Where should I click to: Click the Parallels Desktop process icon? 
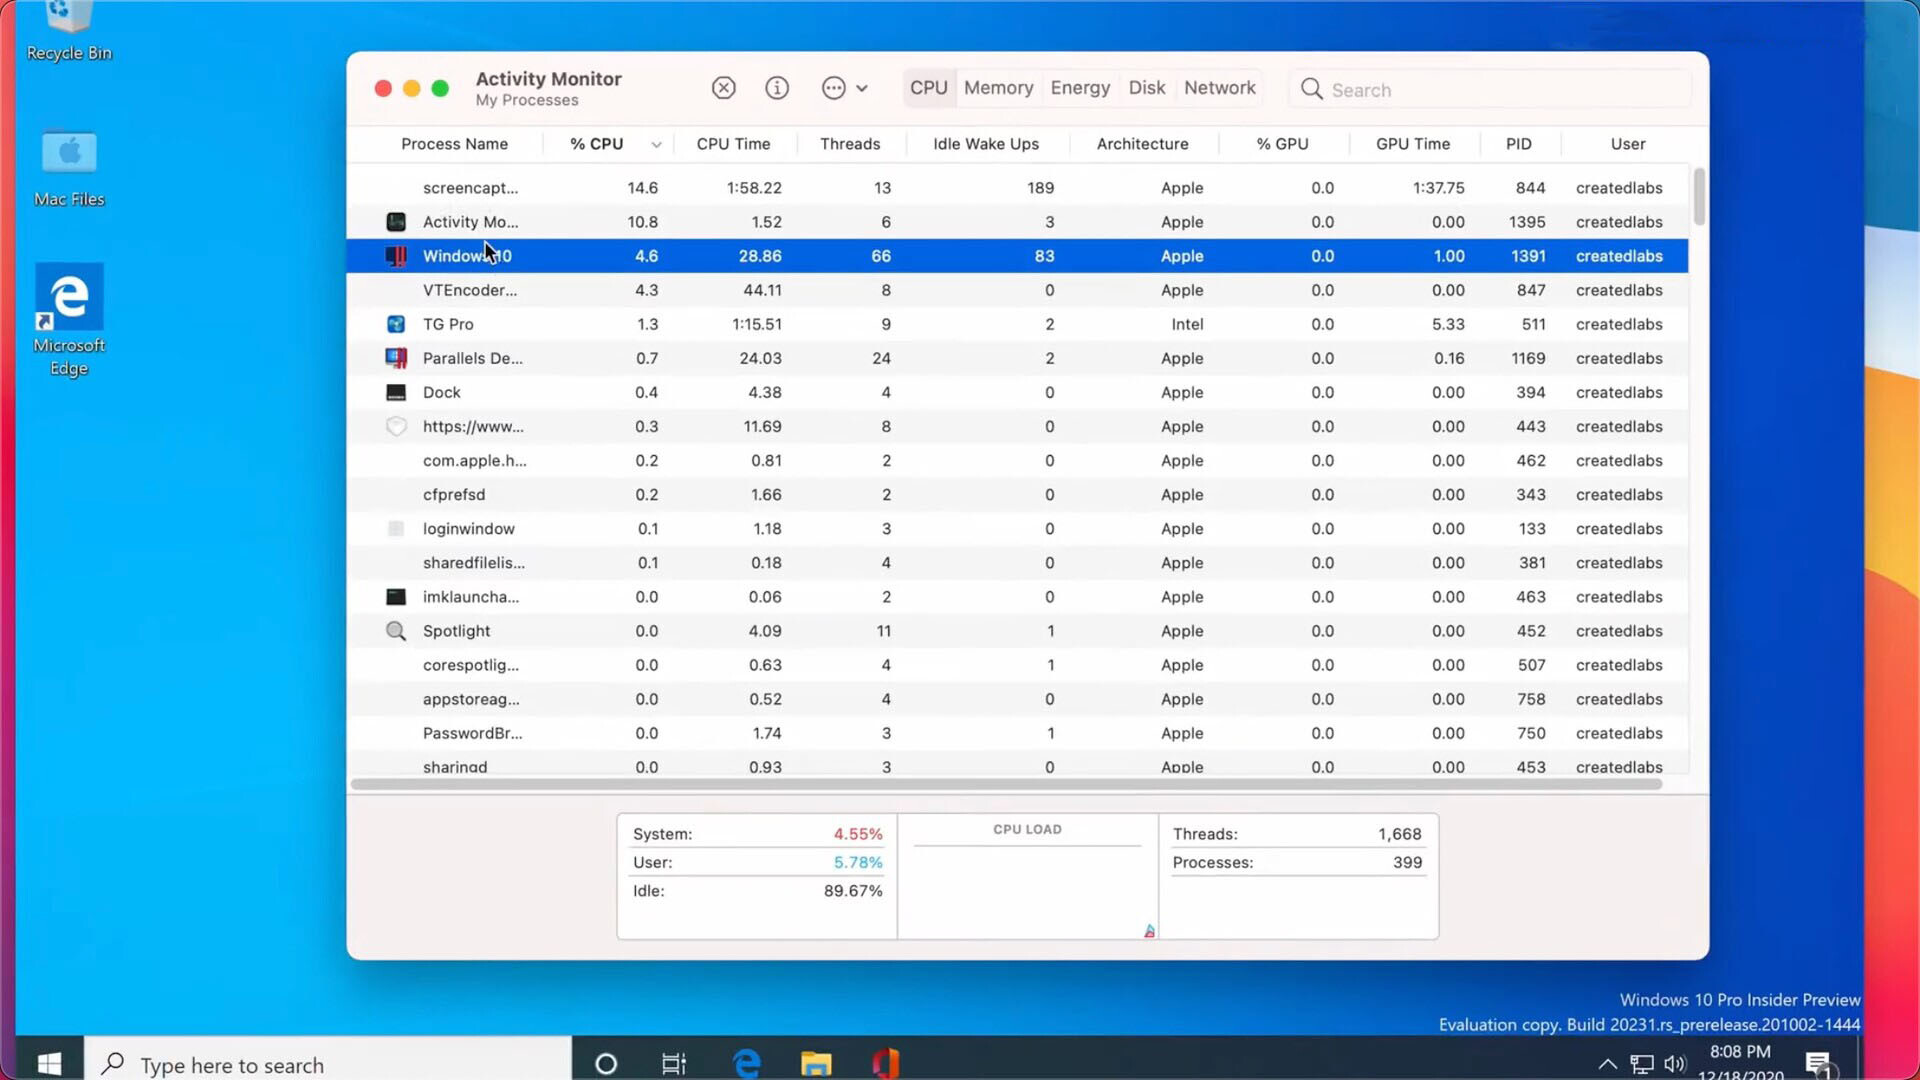coord(396,358)
